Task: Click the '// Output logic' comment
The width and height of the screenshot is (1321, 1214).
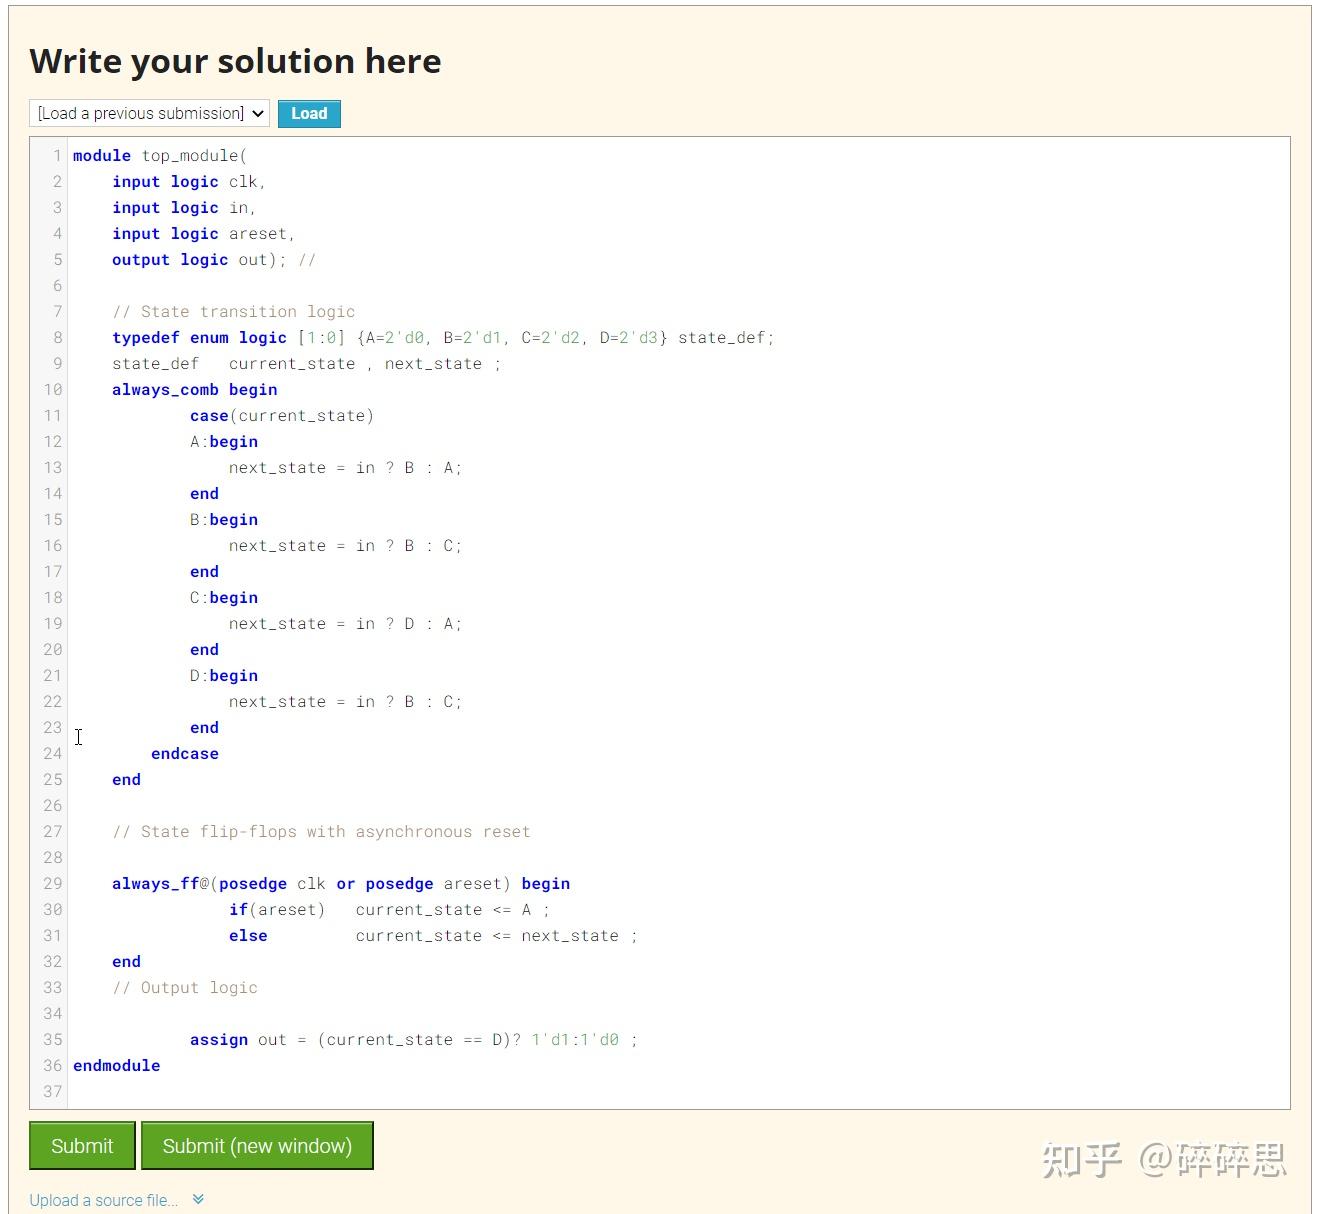Action: 186,987
